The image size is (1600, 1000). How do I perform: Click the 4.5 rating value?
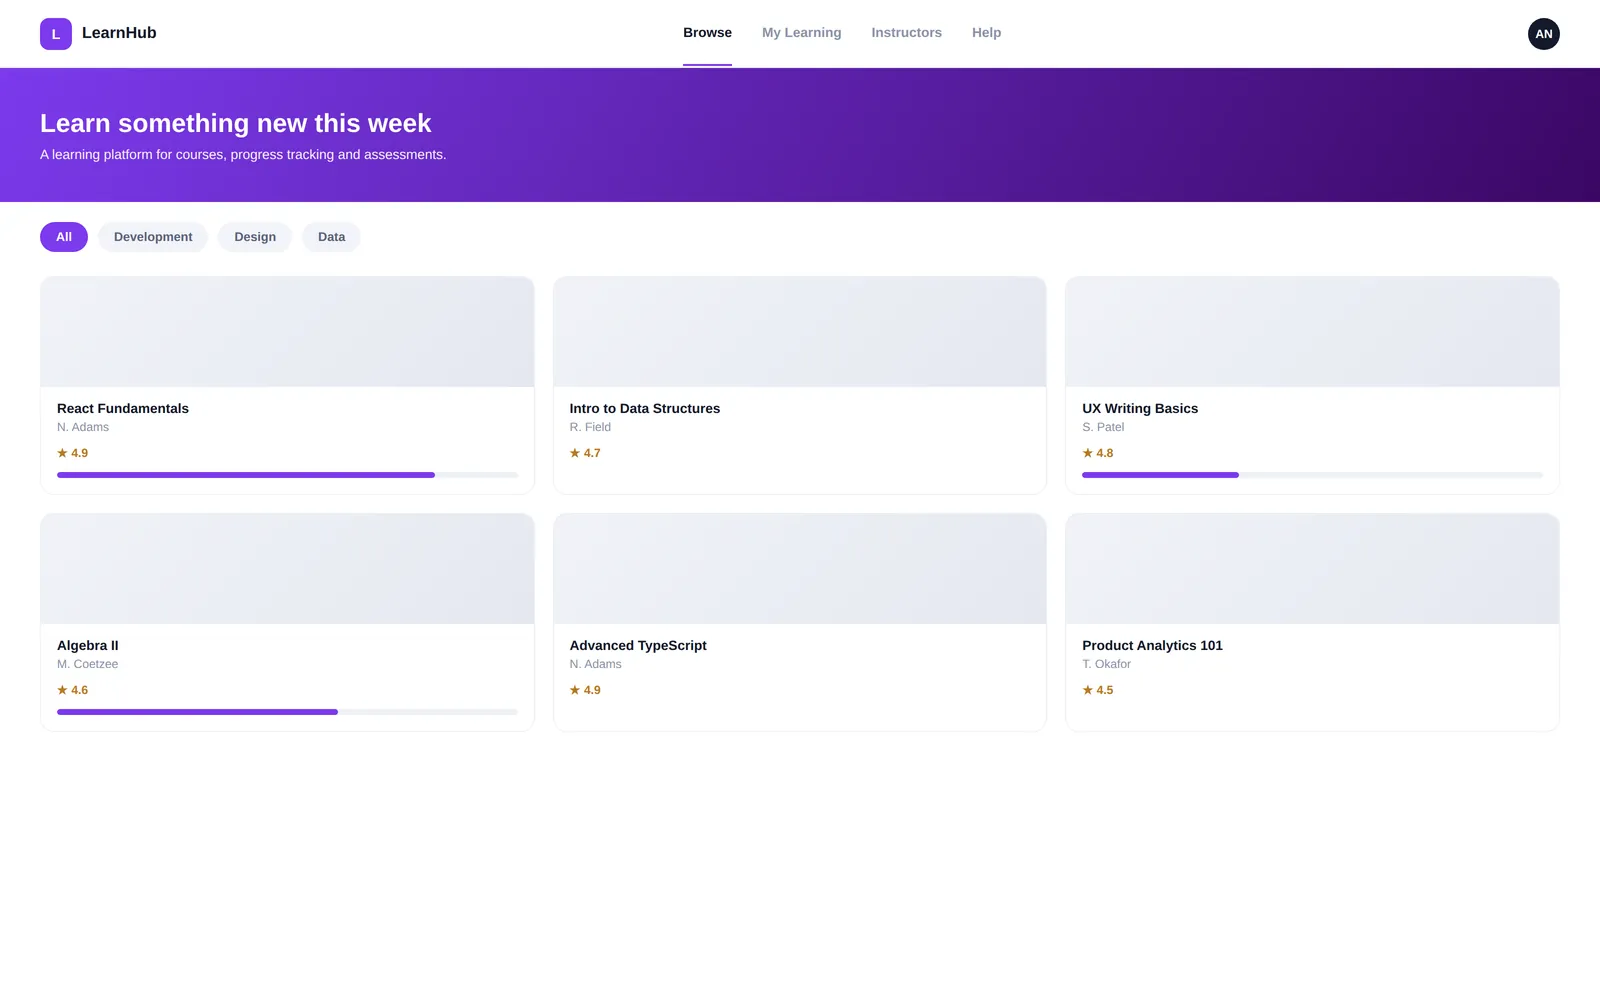1105,690
